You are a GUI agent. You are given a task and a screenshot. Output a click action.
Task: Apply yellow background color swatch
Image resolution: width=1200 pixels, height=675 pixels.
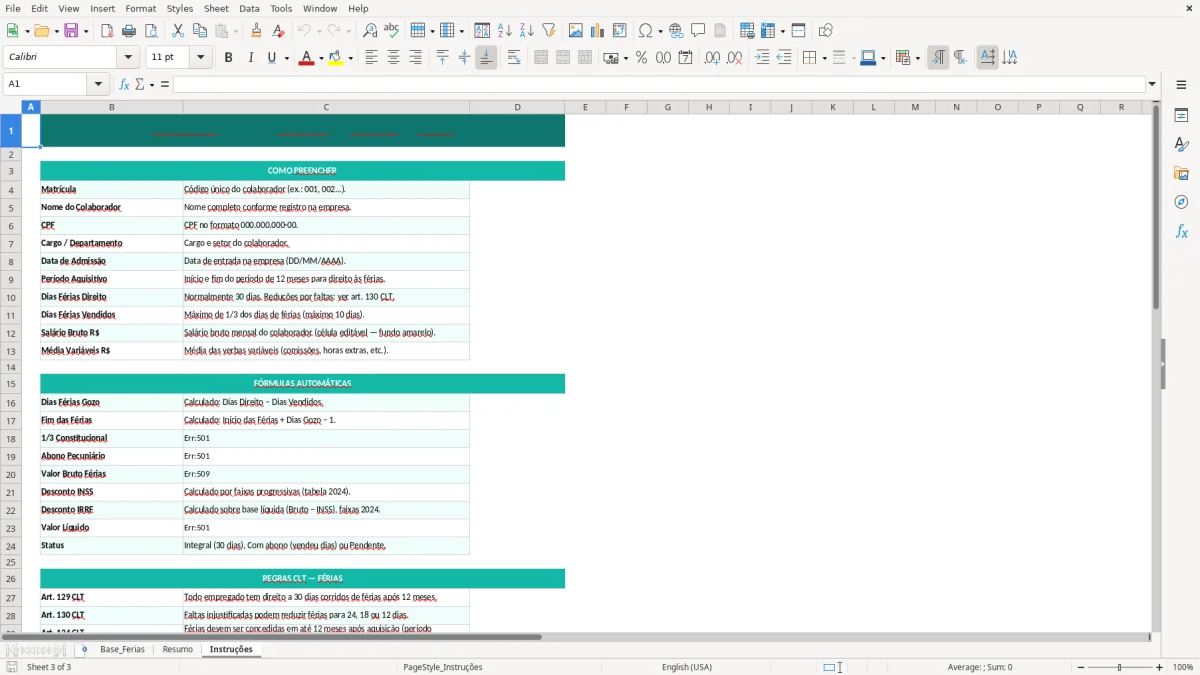click(x=336, y=58)
